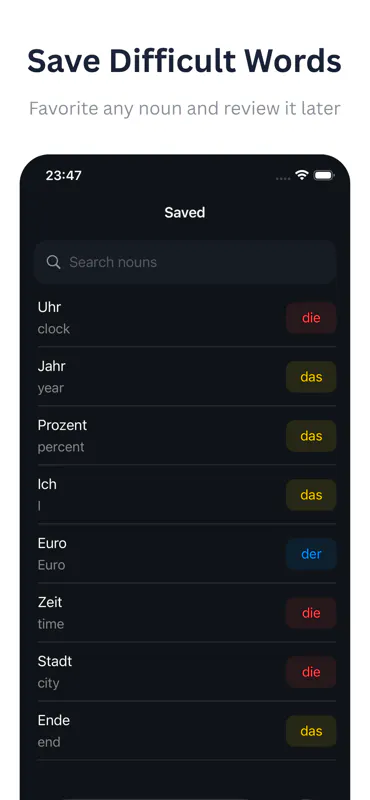The width and height of the screenshot is (370, 800).
Task: Tap the das badge next to Prozent
Action: click(311, 436)
